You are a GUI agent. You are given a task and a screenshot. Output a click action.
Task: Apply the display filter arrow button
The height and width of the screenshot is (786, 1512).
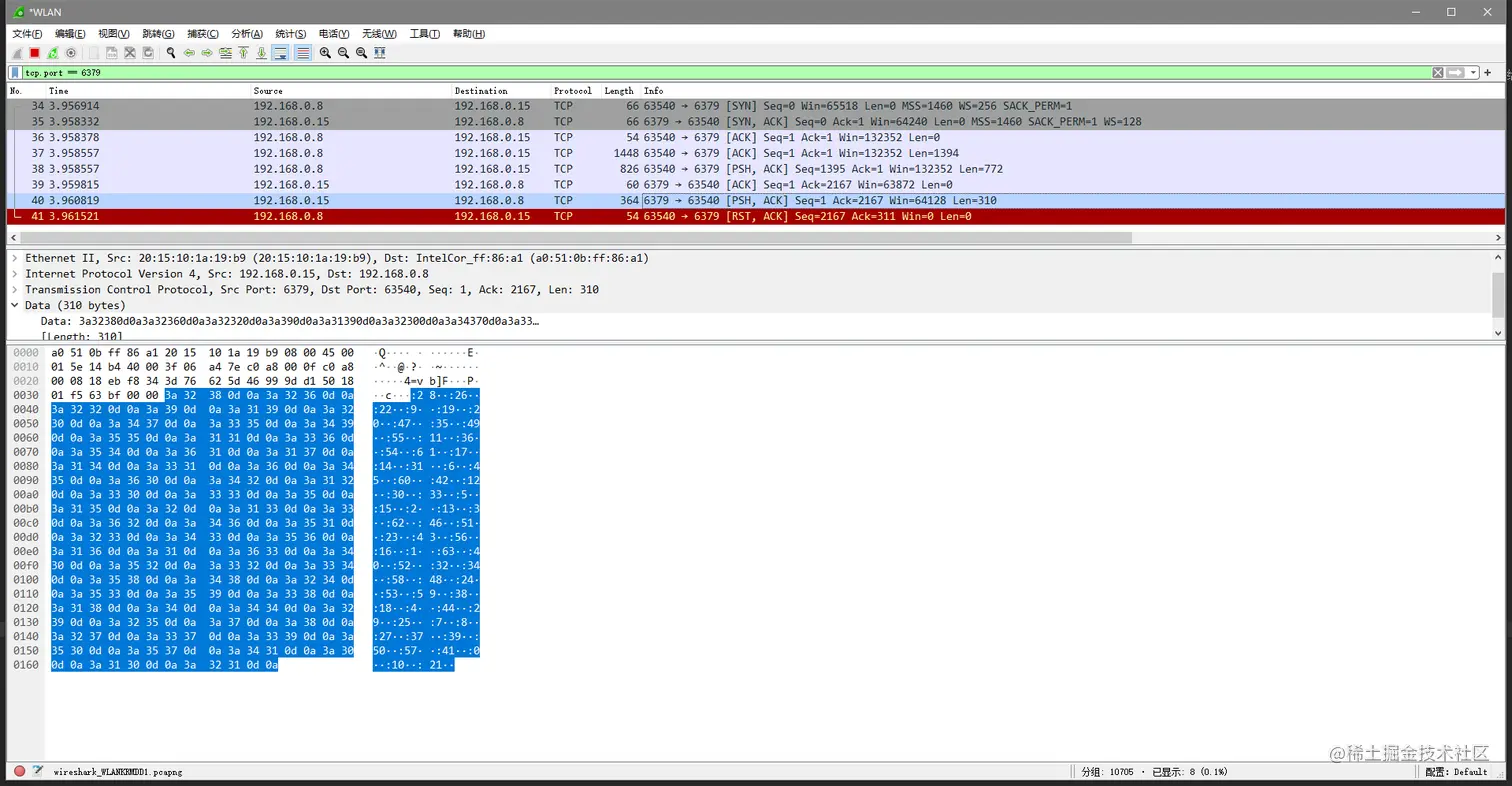point(1456,73)
